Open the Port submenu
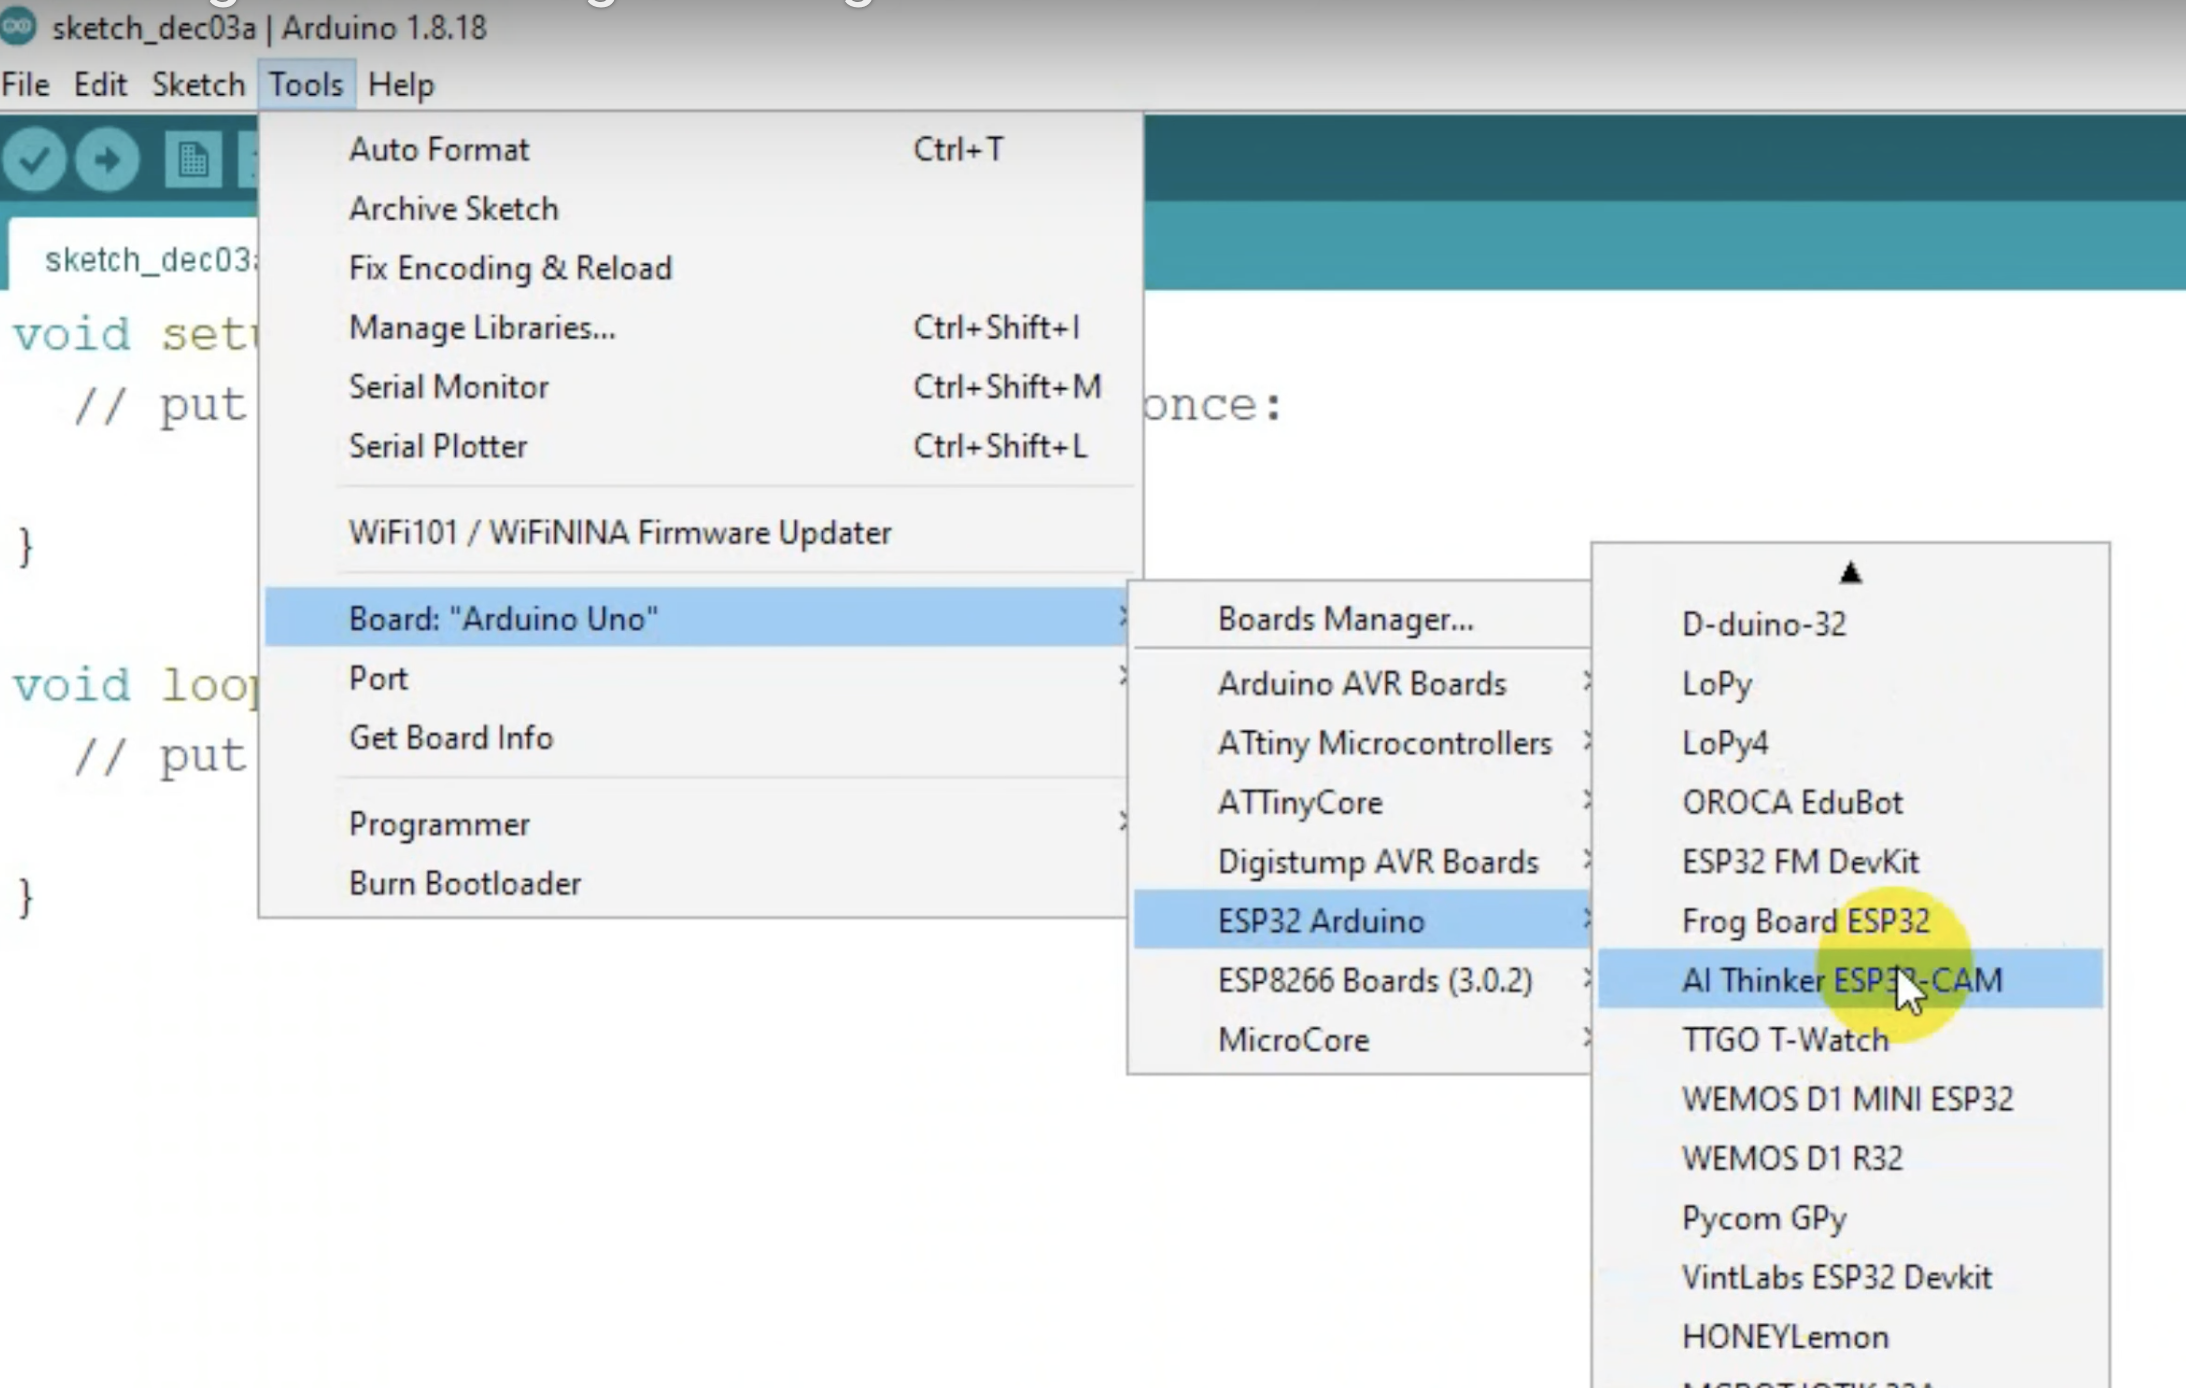Image resolution: width=2186 pixels, height=1388 pixels. coord(378,679)
